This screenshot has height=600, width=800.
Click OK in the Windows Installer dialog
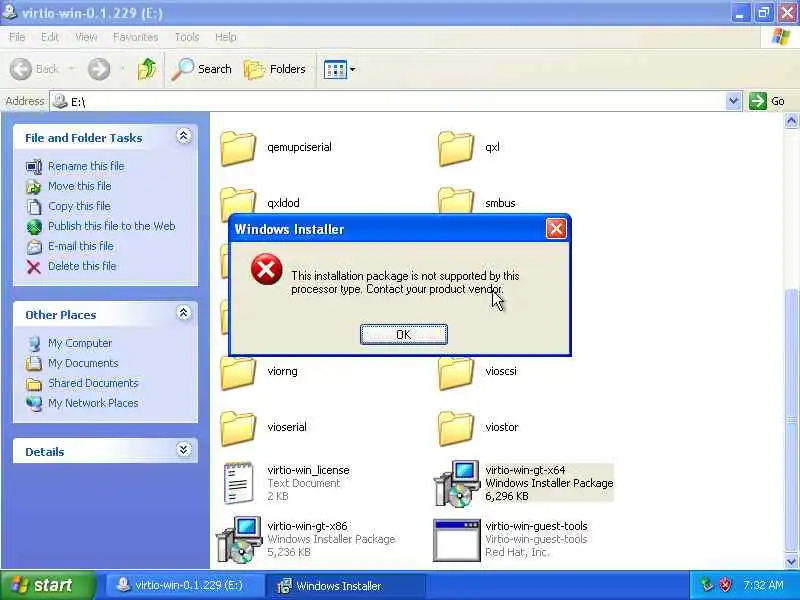tap(404, 334)
